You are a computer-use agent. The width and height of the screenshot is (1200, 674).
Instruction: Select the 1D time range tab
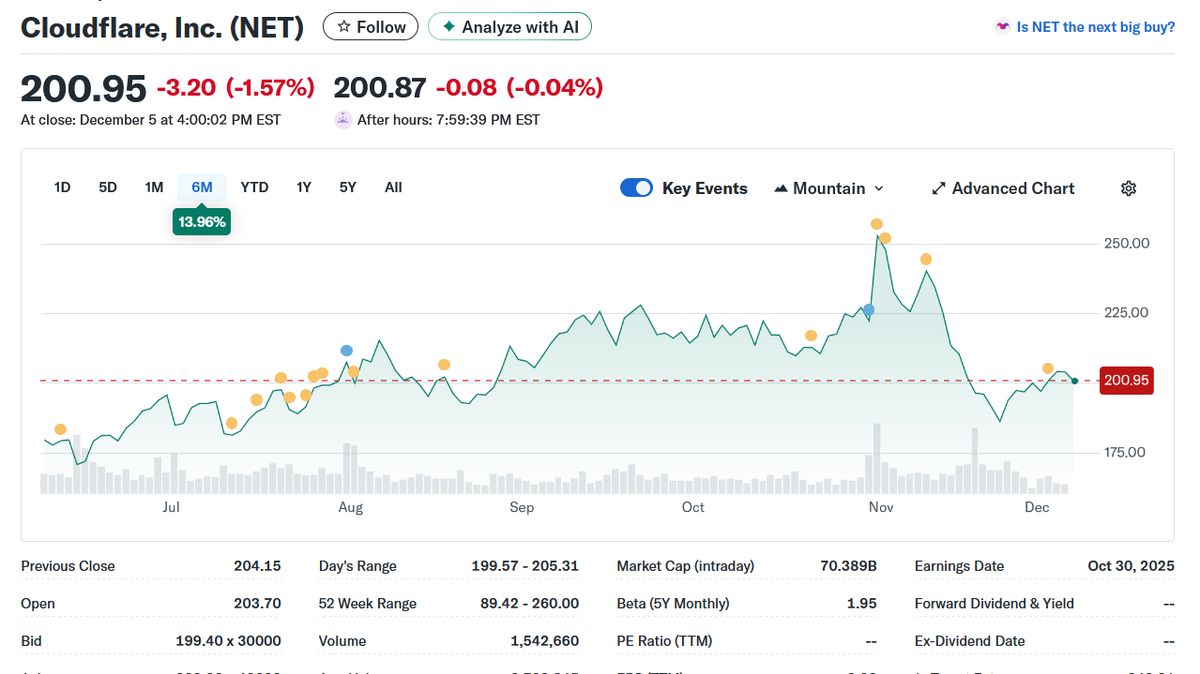(x=62, y=187)
